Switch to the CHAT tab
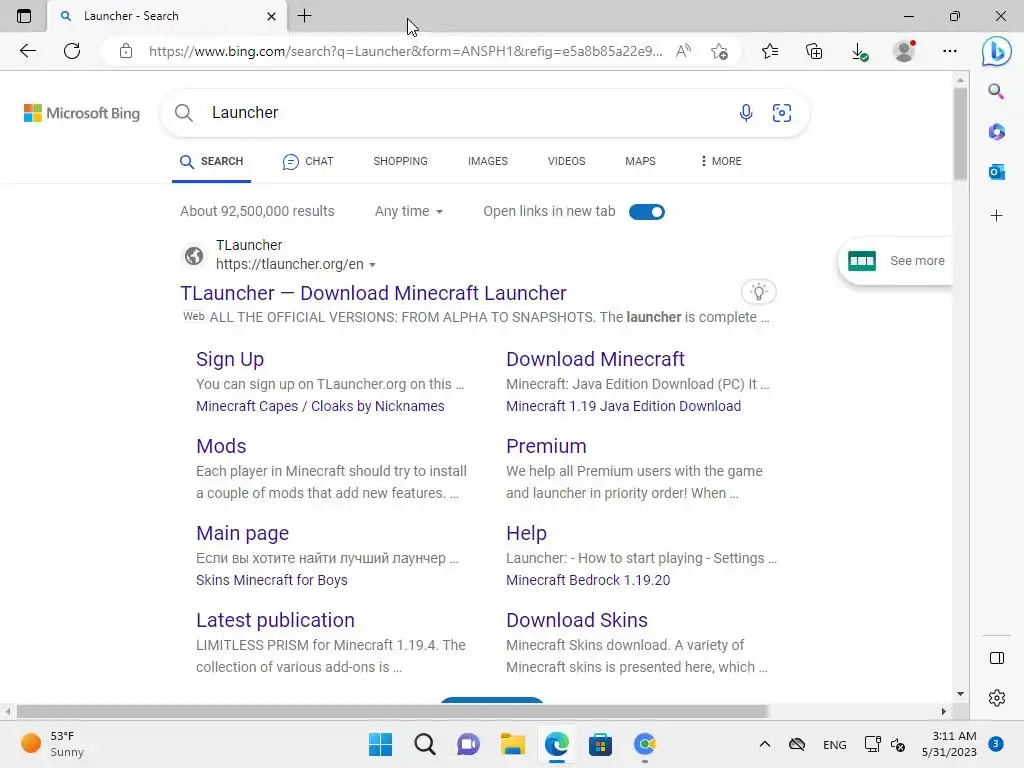 tap(308, 161)
